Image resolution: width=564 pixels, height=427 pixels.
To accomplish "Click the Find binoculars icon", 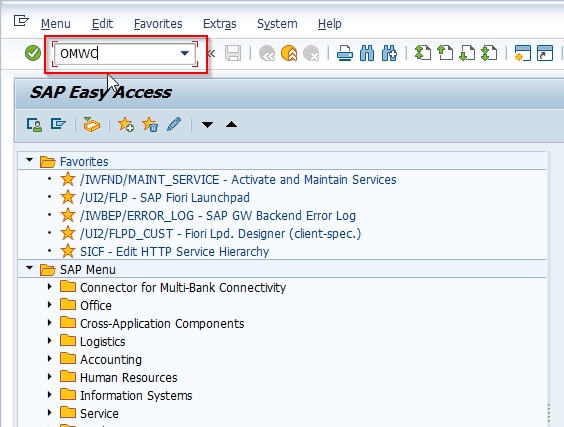I will click(x=367, y=53).
